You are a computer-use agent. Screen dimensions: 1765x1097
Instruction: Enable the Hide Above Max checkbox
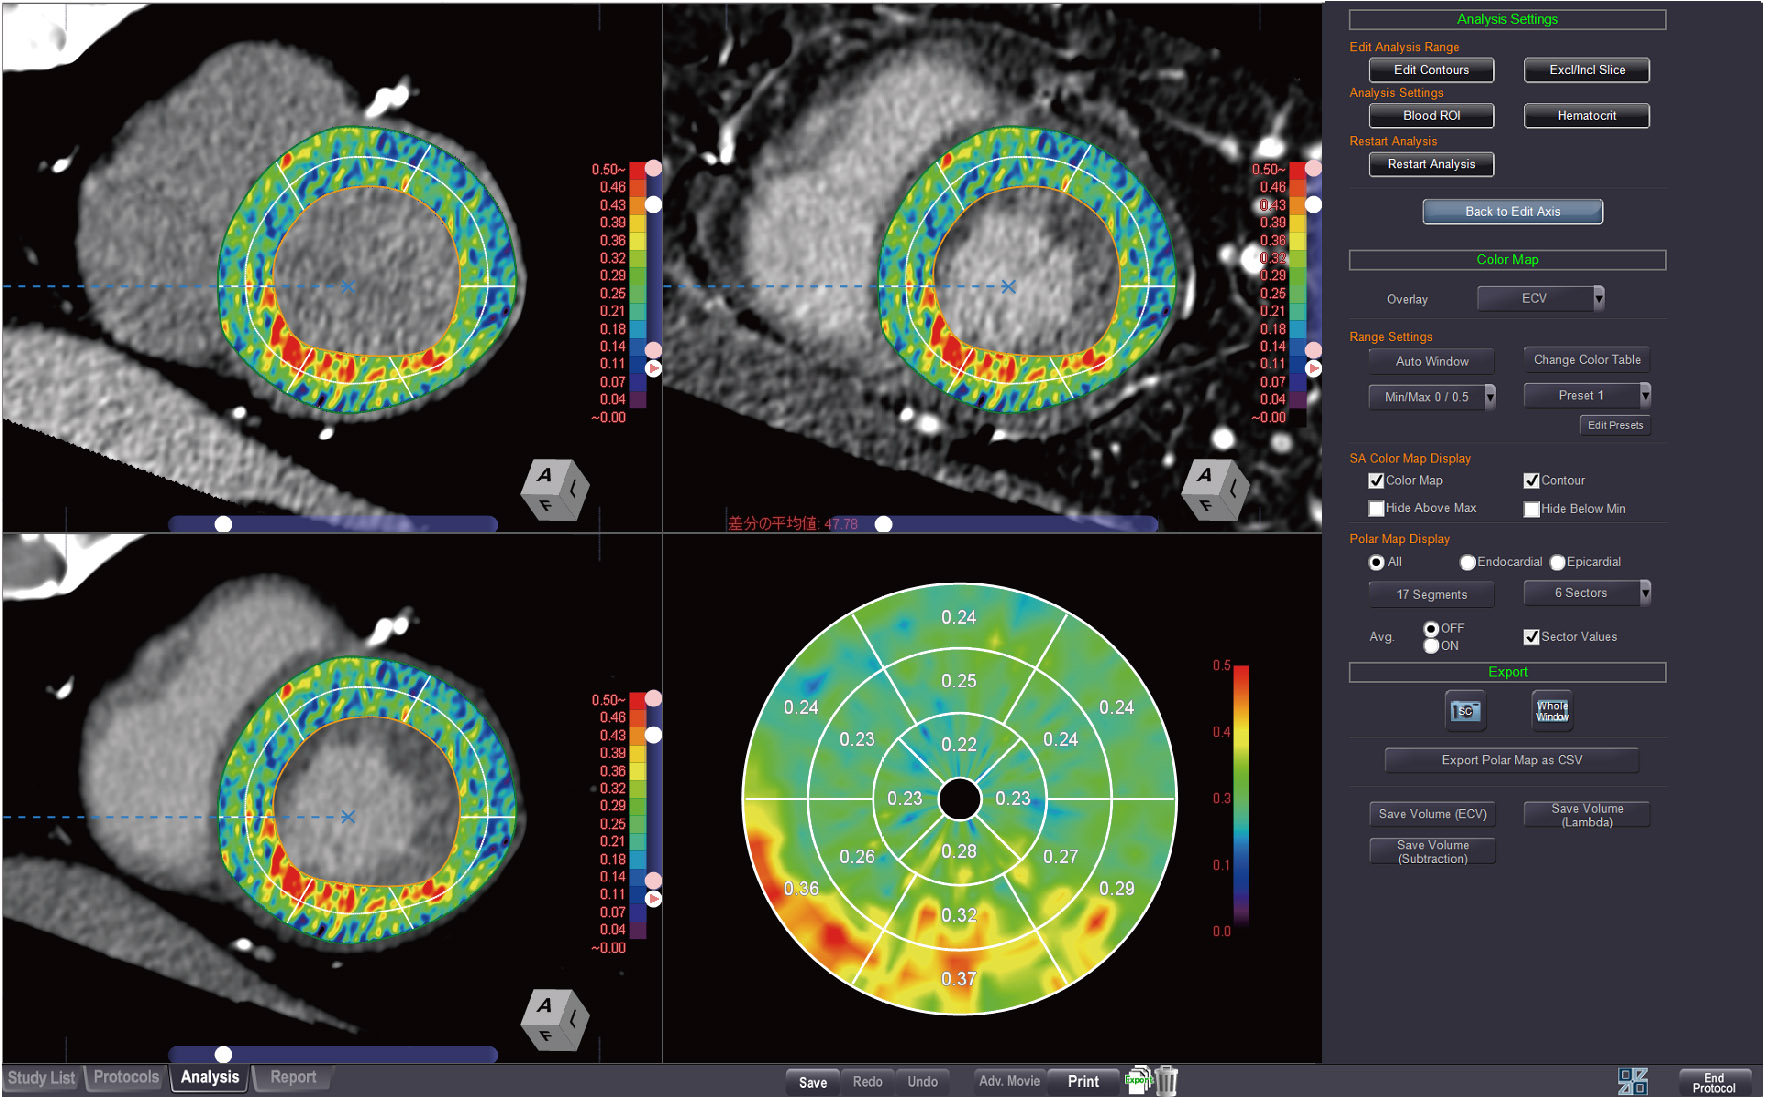[1376, 508]
